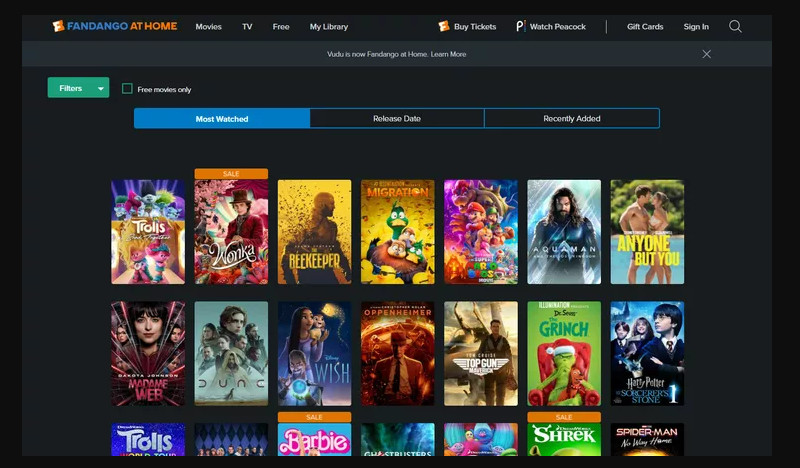Dismiss the Vudu announcement banner

point(707,54)
